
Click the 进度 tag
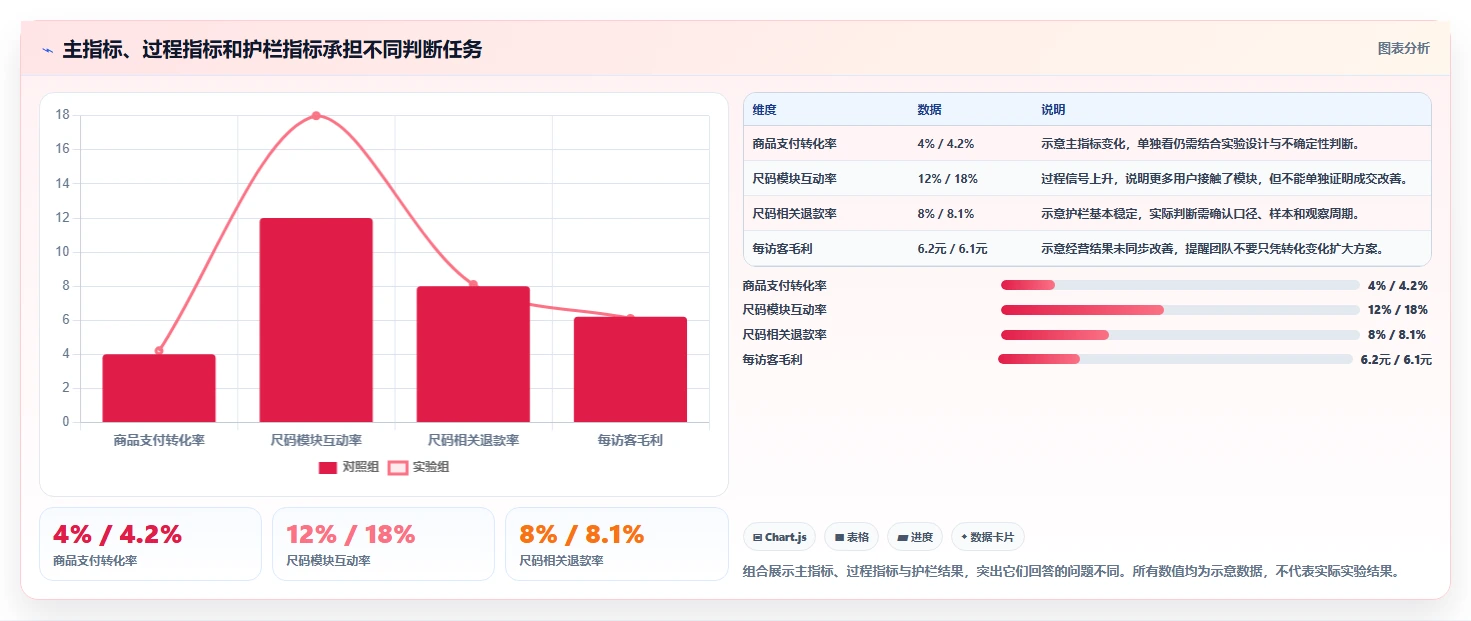(x=915, y=537)
